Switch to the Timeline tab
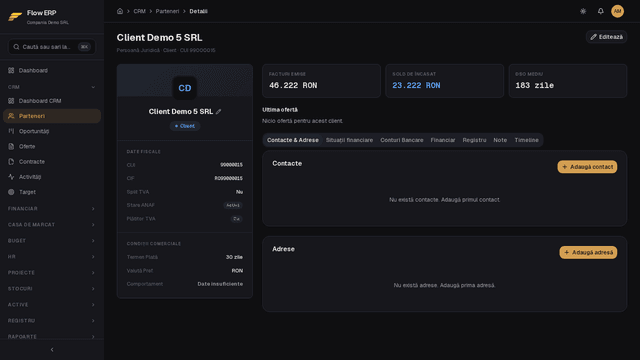 point(527,140)
